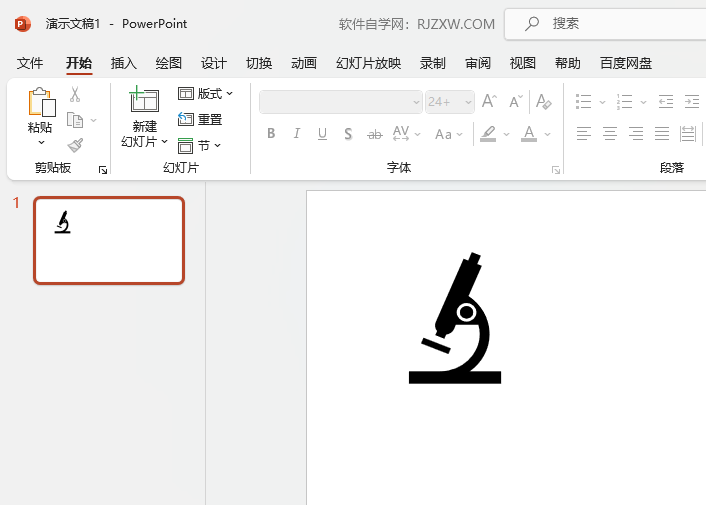The height and width of the screenshot is (505, 706).
Task: Toggle text shadow S
Action: (348, 134)
